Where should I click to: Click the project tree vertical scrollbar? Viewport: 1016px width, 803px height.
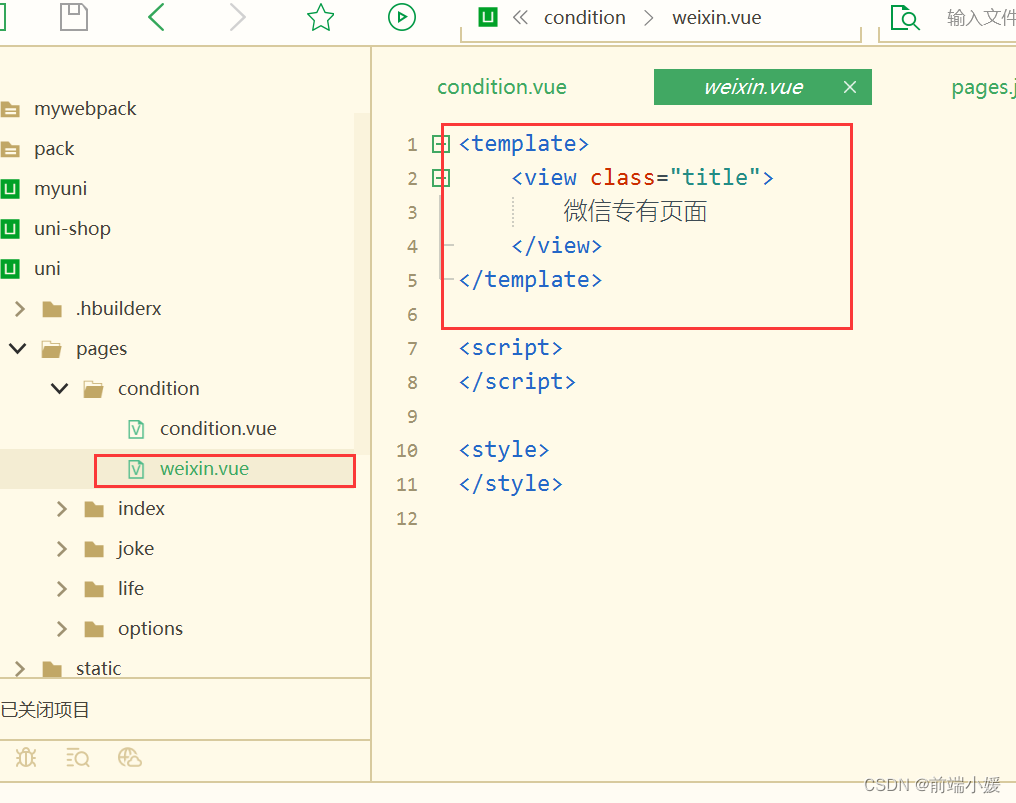tap(362, 282)
